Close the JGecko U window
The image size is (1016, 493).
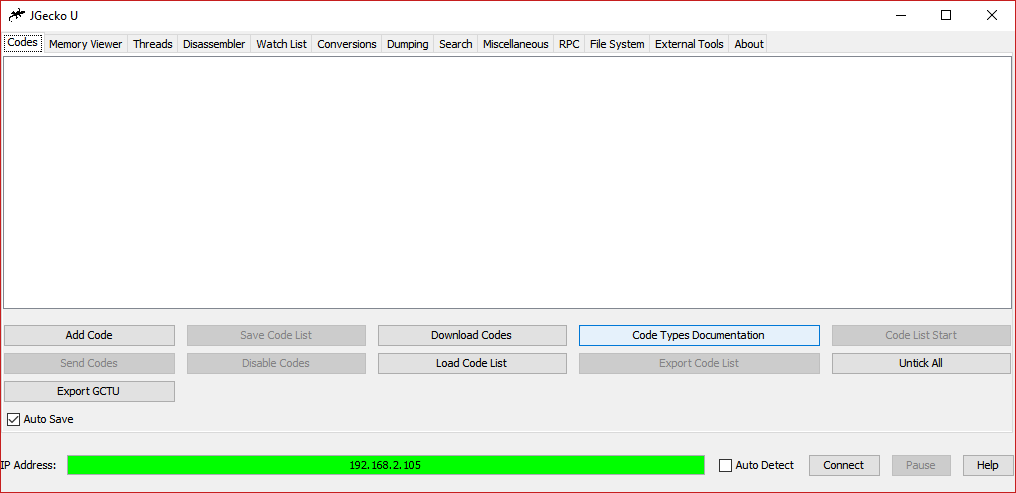(991, 16)
